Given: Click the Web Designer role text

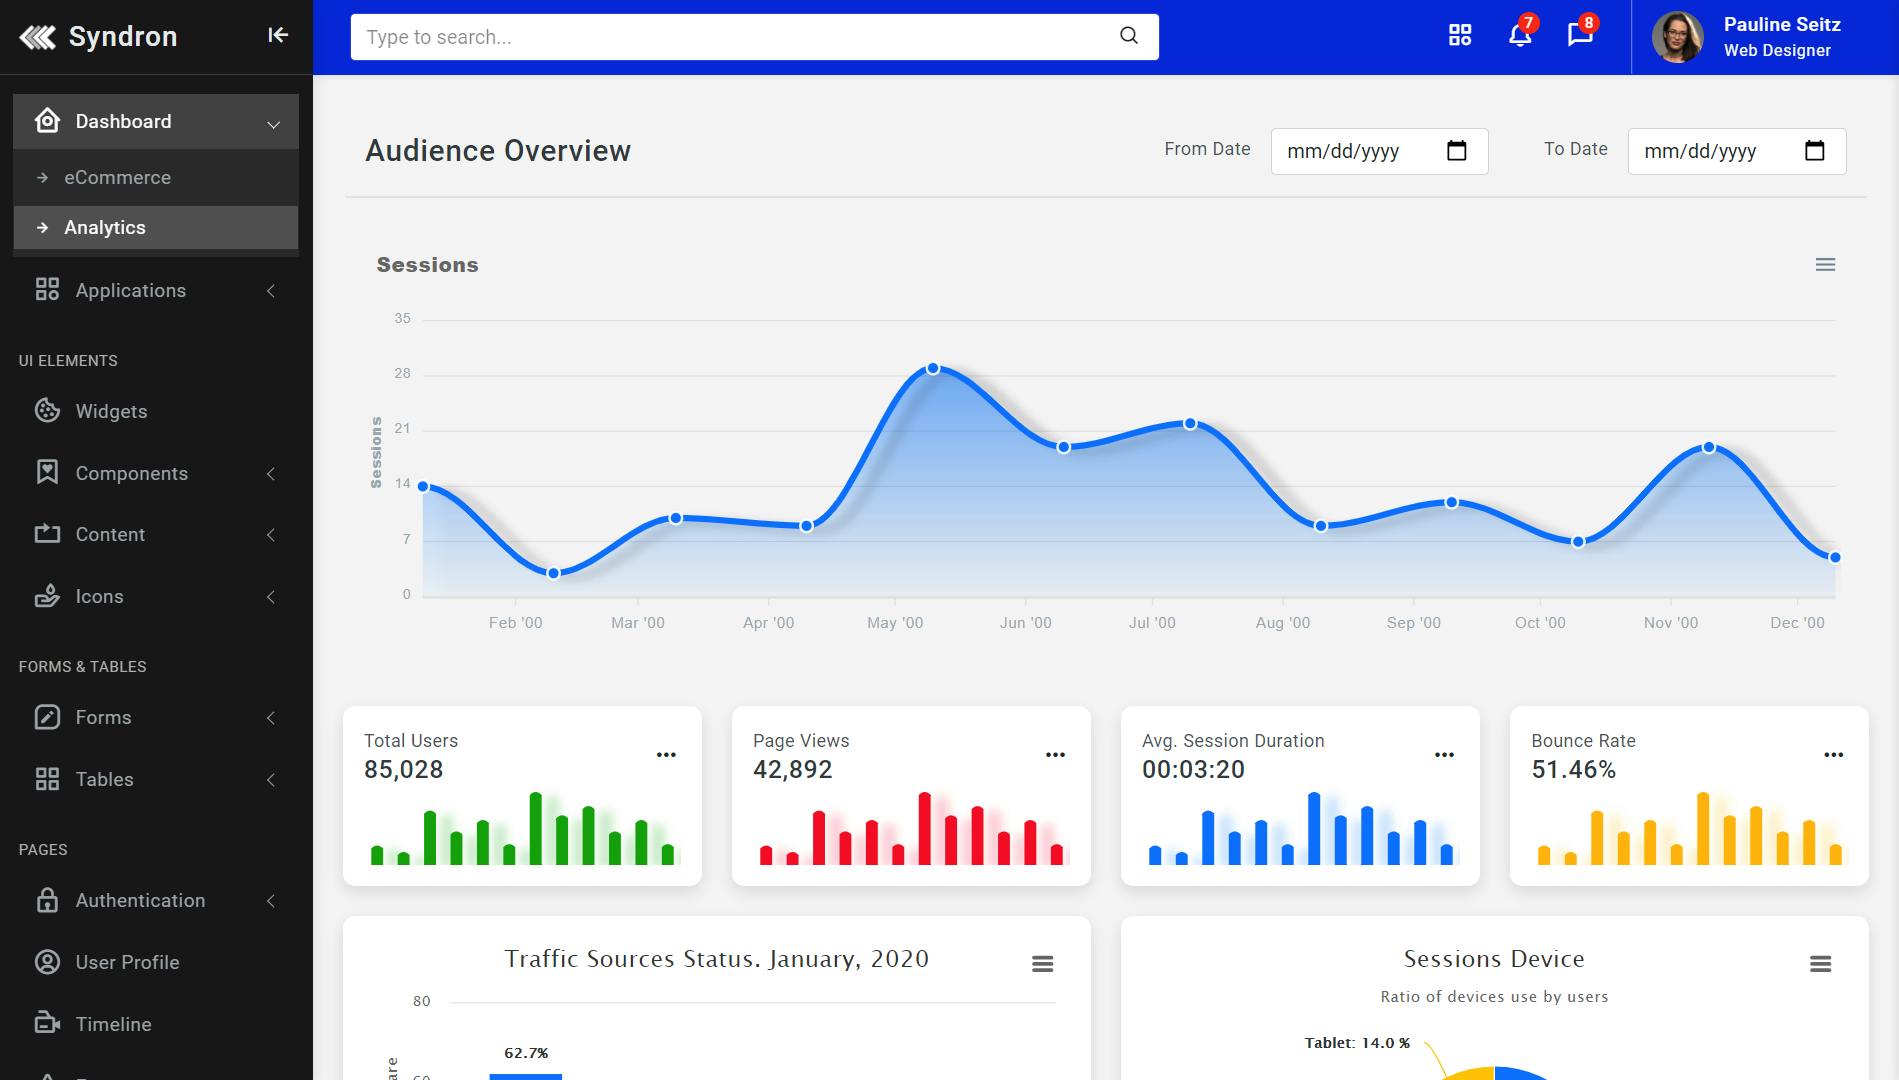Looking at the screenshot, I should pos(1777,51).
